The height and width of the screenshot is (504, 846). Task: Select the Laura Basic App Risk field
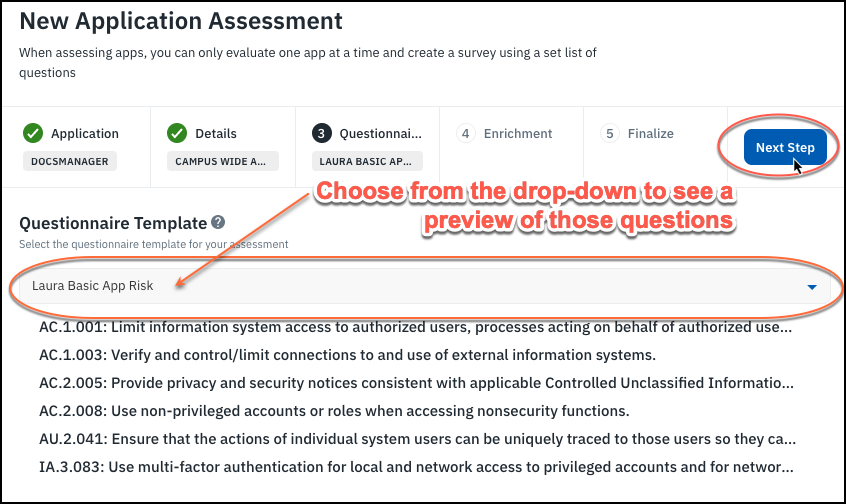click(x=400, y=286)
